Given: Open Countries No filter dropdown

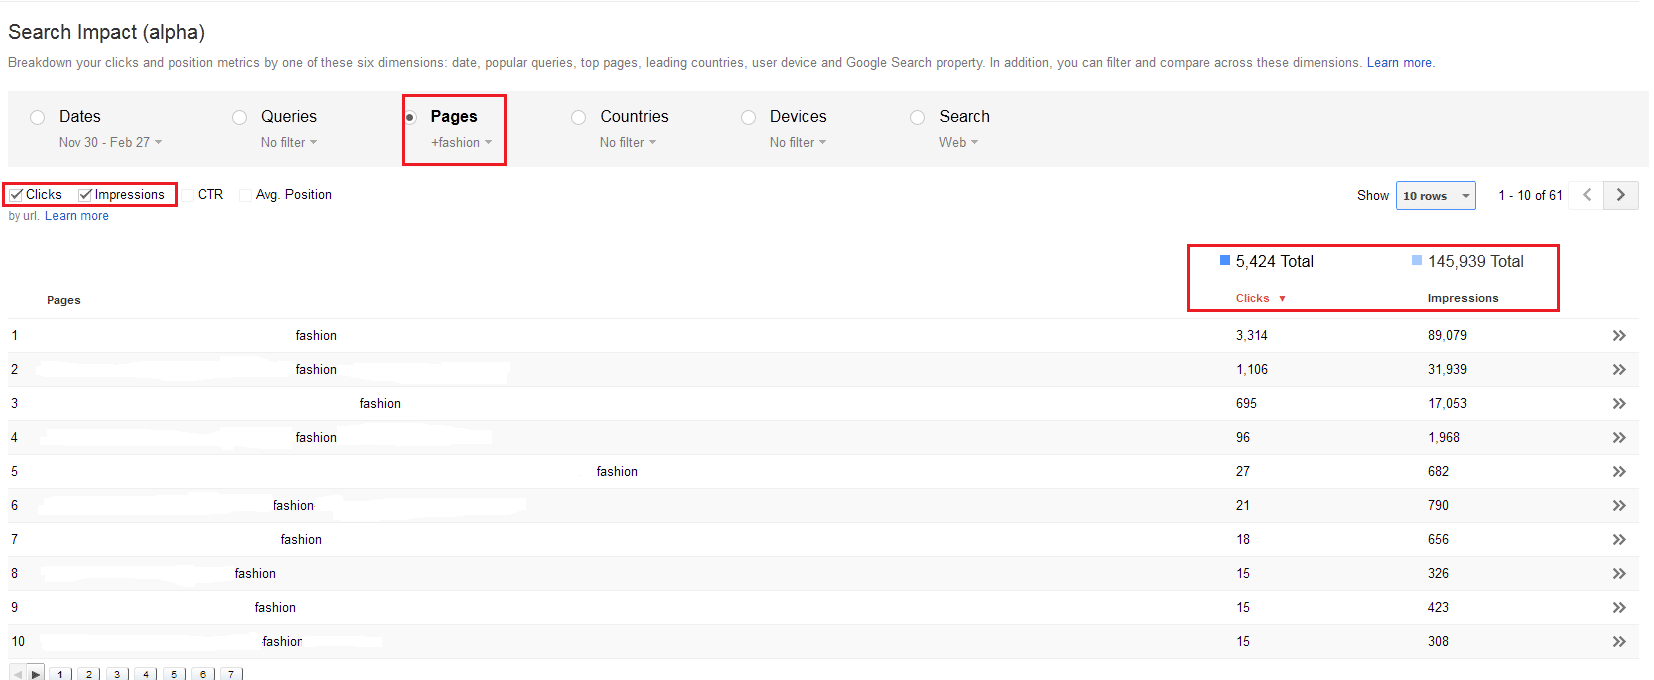Looking at the screenshot, I should pyautogui.click(x=627, y=143).
